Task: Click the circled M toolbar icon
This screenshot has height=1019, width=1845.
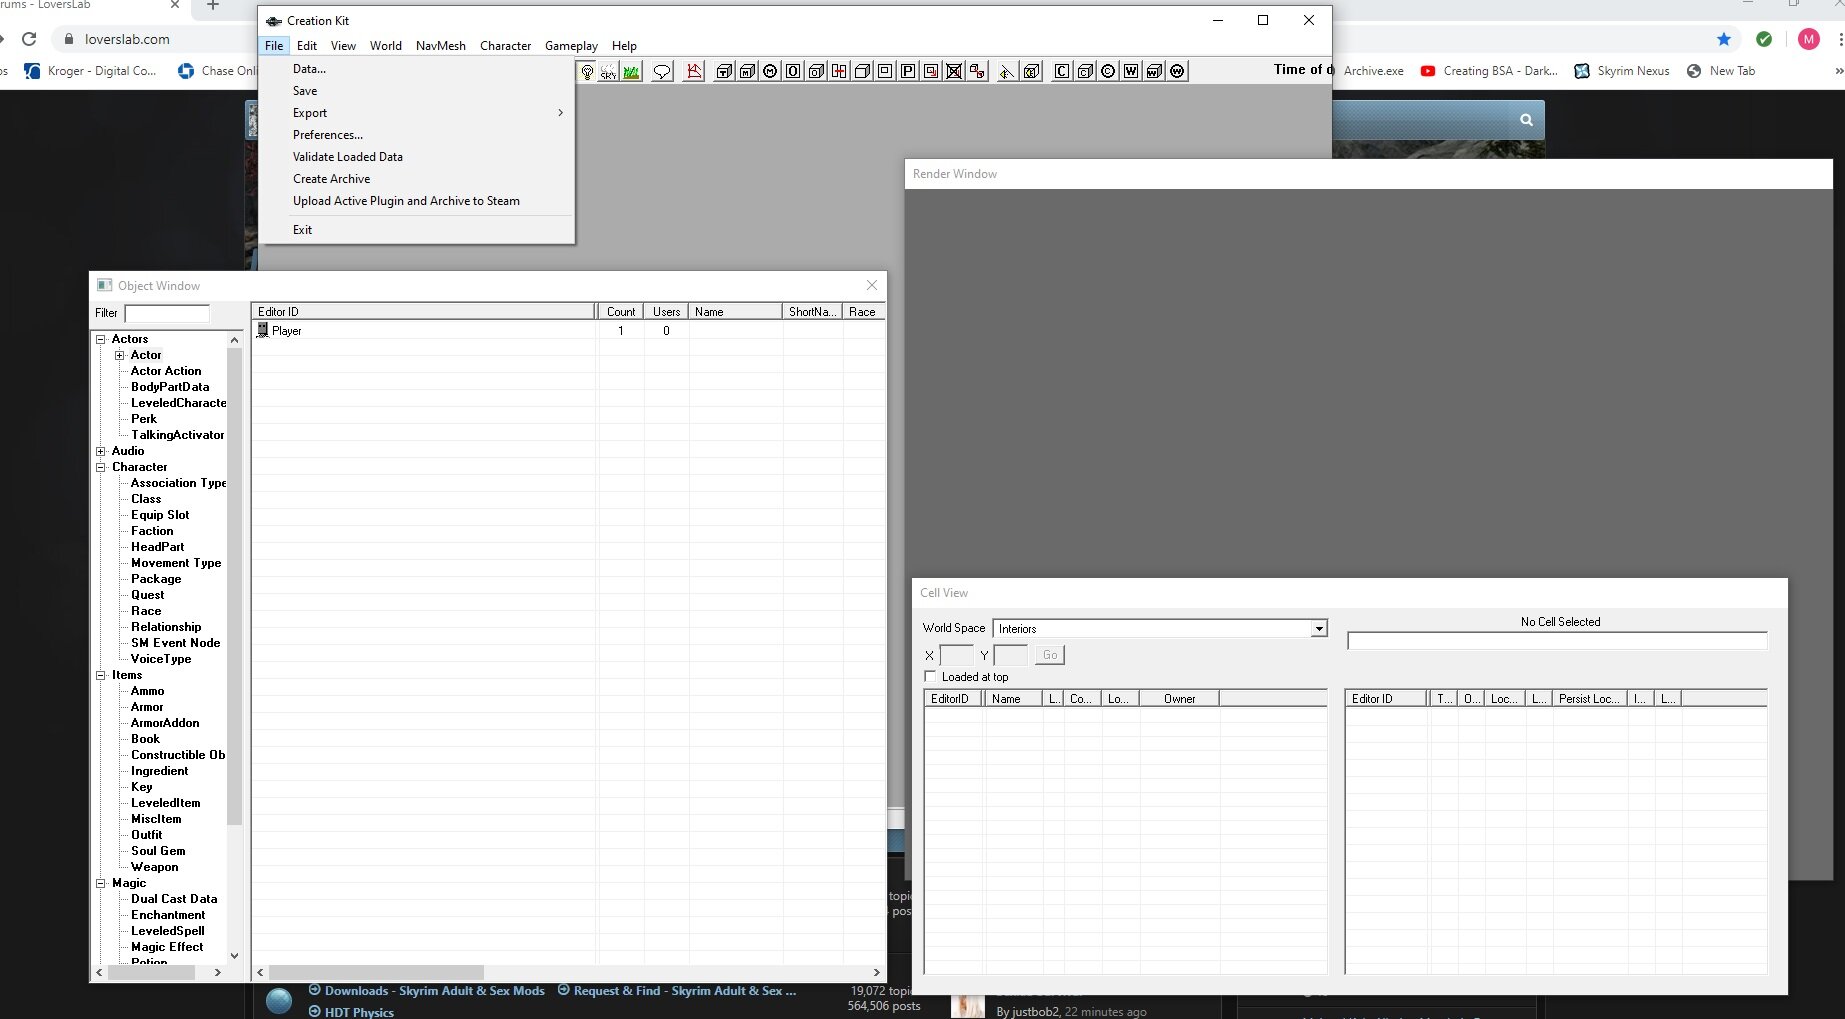Action: pyautogui.click(x=770, y=71)
